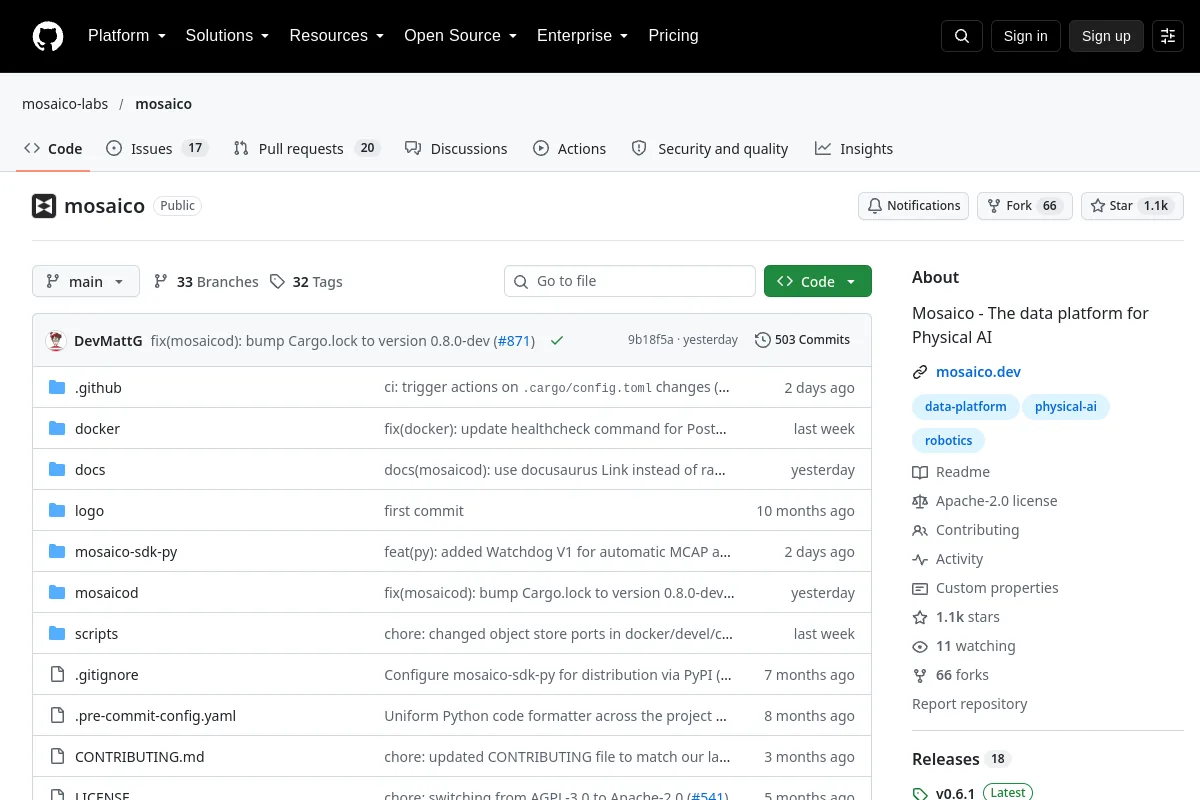Click the GitHub logo home icon
Image resolution: width=1200 pixels, height=800 pixels.
click(x=48, y=36)
